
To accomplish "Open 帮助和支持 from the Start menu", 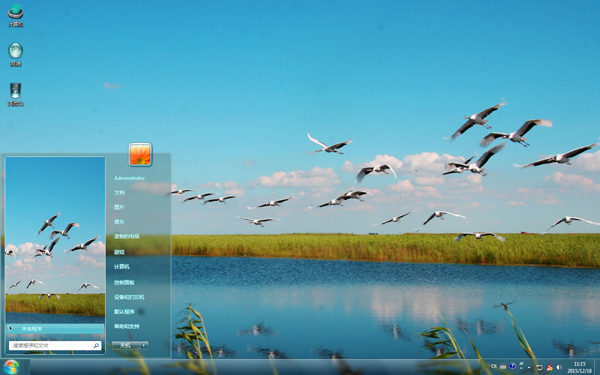I will [127, 326].
